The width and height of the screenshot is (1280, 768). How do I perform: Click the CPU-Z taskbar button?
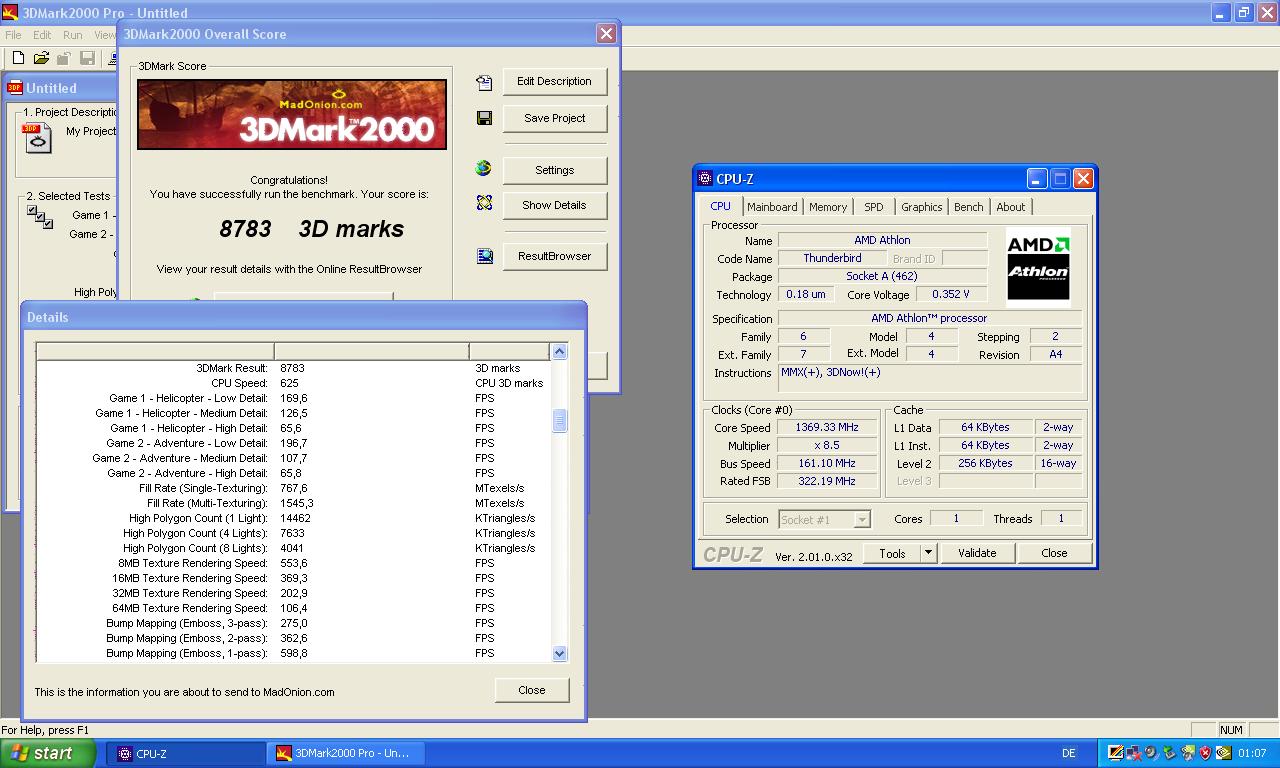pos(185,753)
